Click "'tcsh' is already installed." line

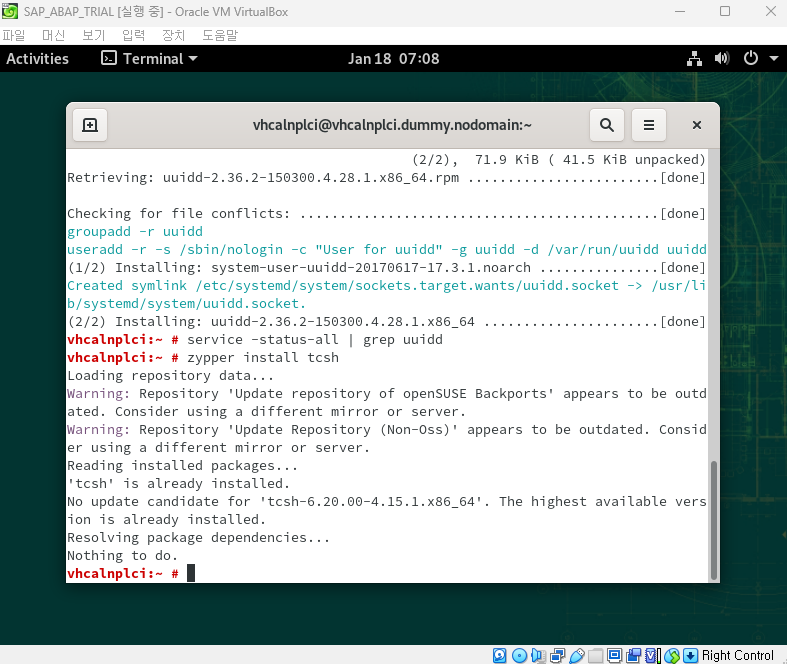[x=179, y=483]
